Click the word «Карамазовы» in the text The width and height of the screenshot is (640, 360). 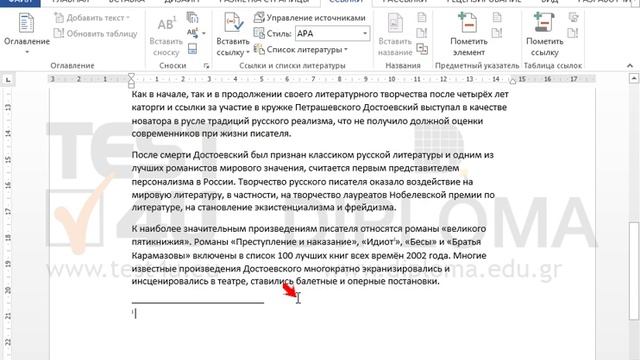pyautogui.click(x=158, y=256)
